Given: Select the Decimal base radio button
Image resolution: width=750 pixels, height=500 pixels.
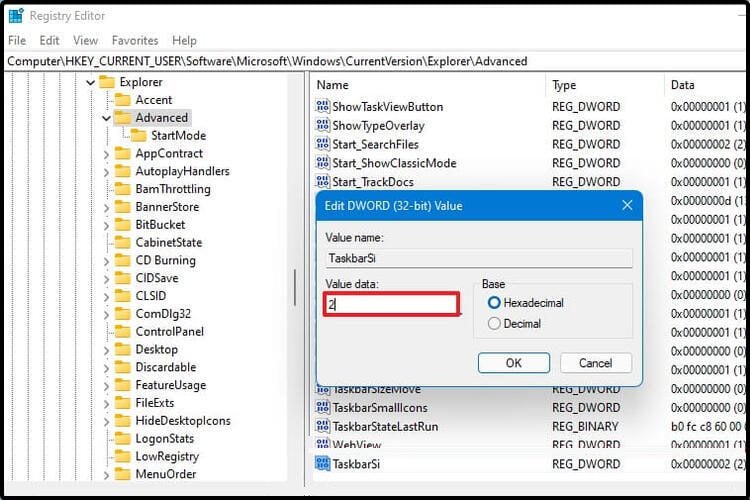Looking at the screenshot, I should click(x=494, y=323).
